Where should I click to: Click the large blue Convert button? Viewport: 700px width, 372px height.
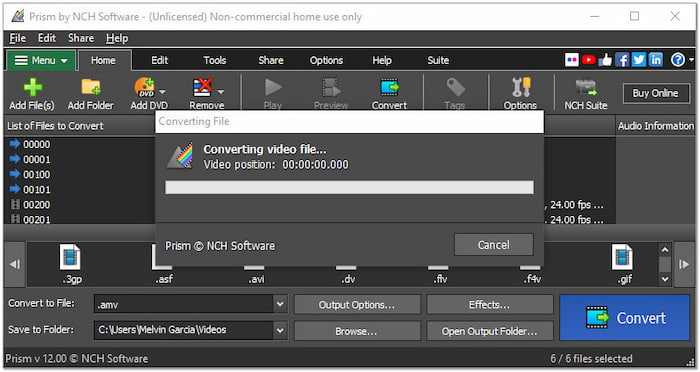[x=625, y=318]
